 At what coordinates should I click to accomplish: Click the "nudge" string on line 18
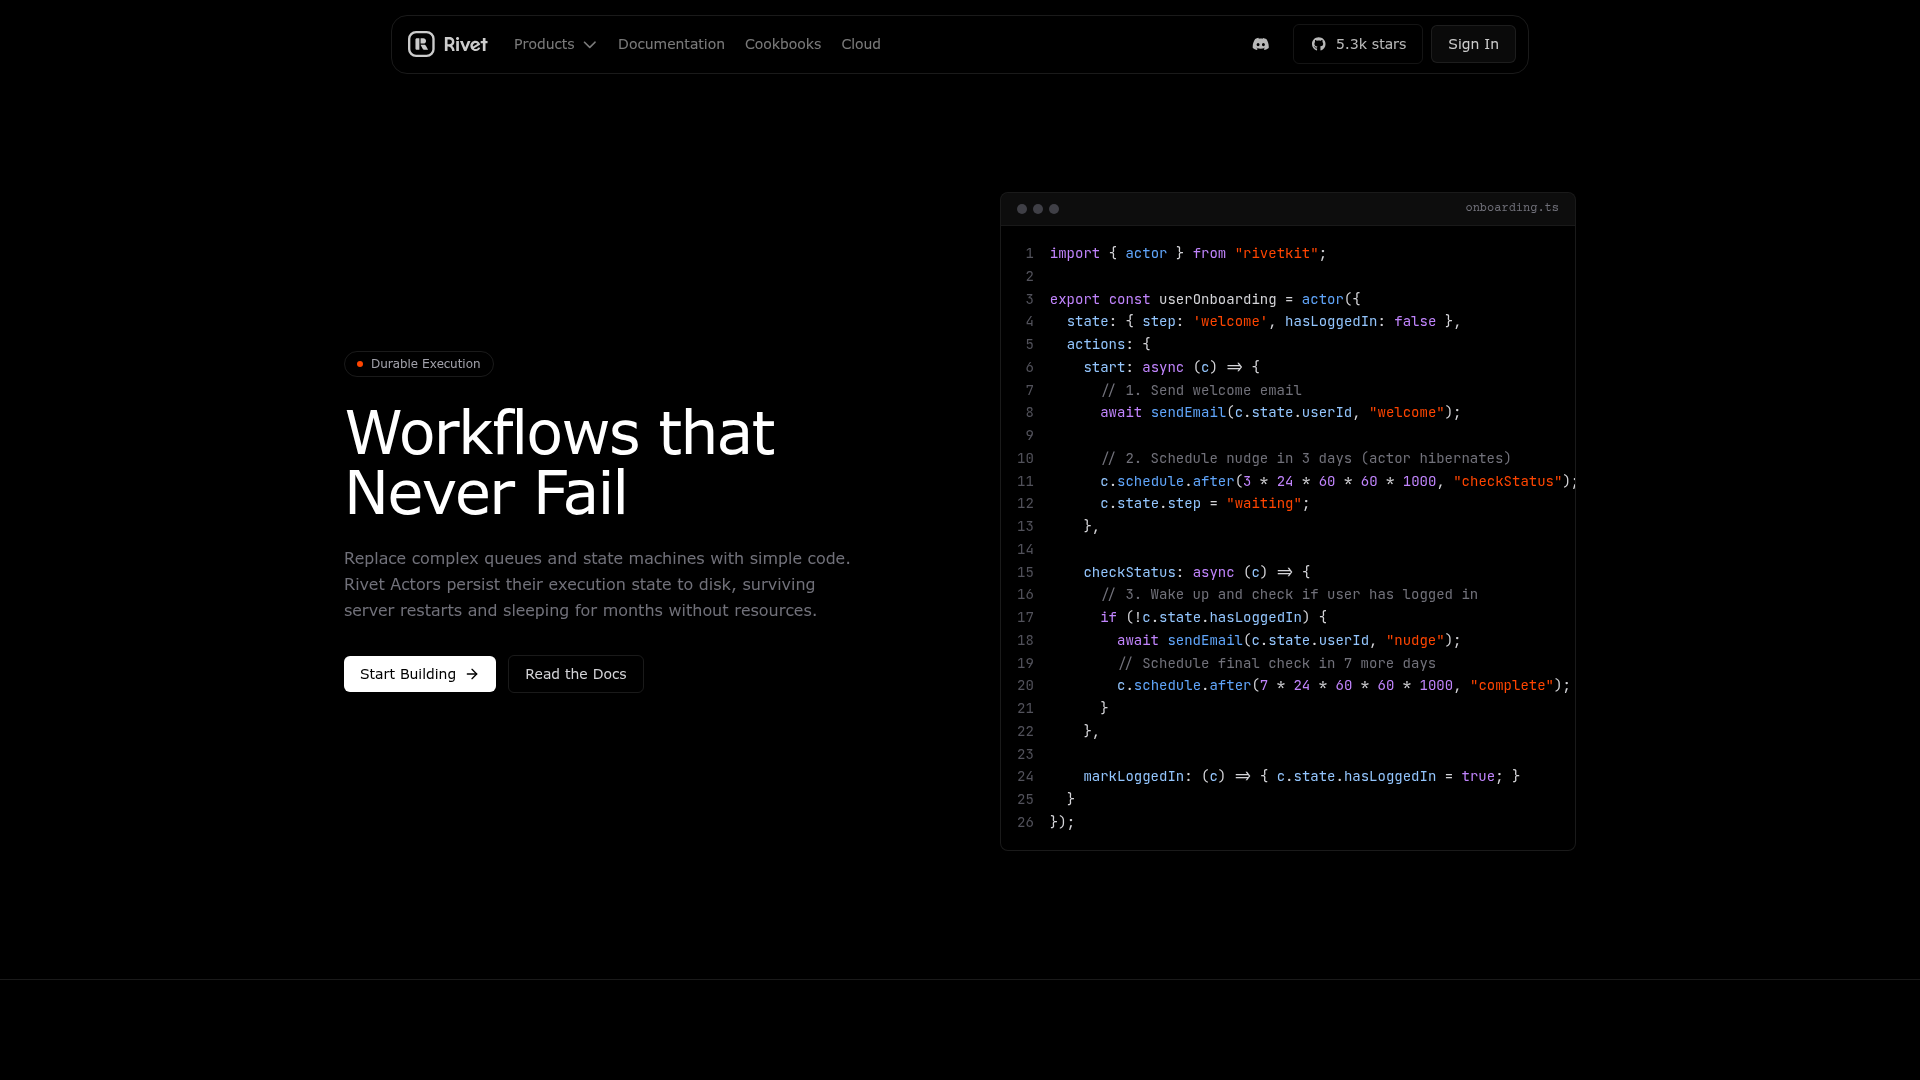click(x=1415, y=641)
